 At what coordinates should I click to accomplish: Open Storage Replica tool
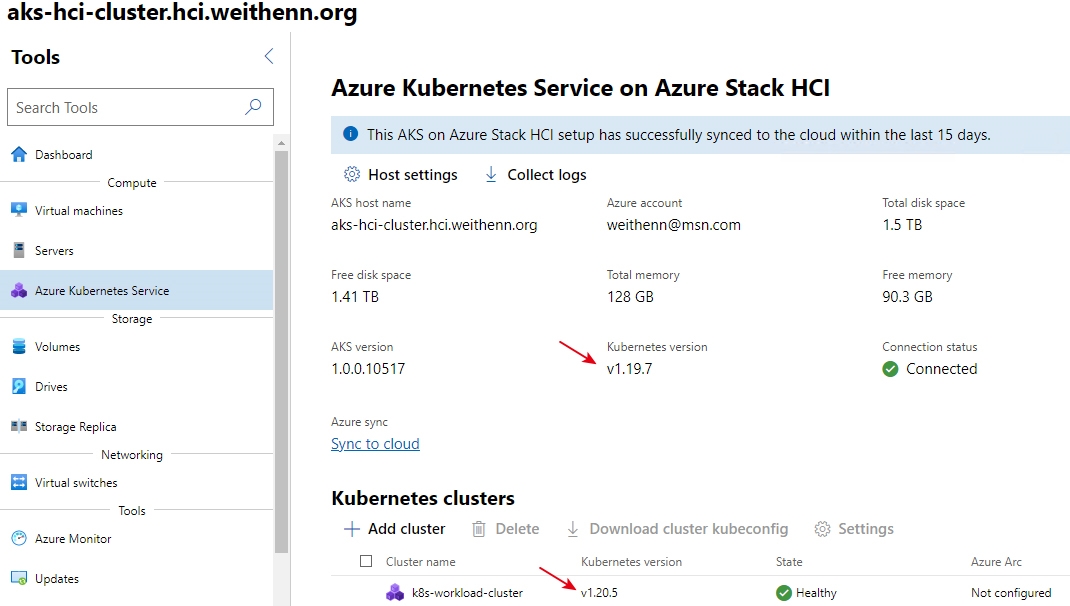(x=136, y=427)
